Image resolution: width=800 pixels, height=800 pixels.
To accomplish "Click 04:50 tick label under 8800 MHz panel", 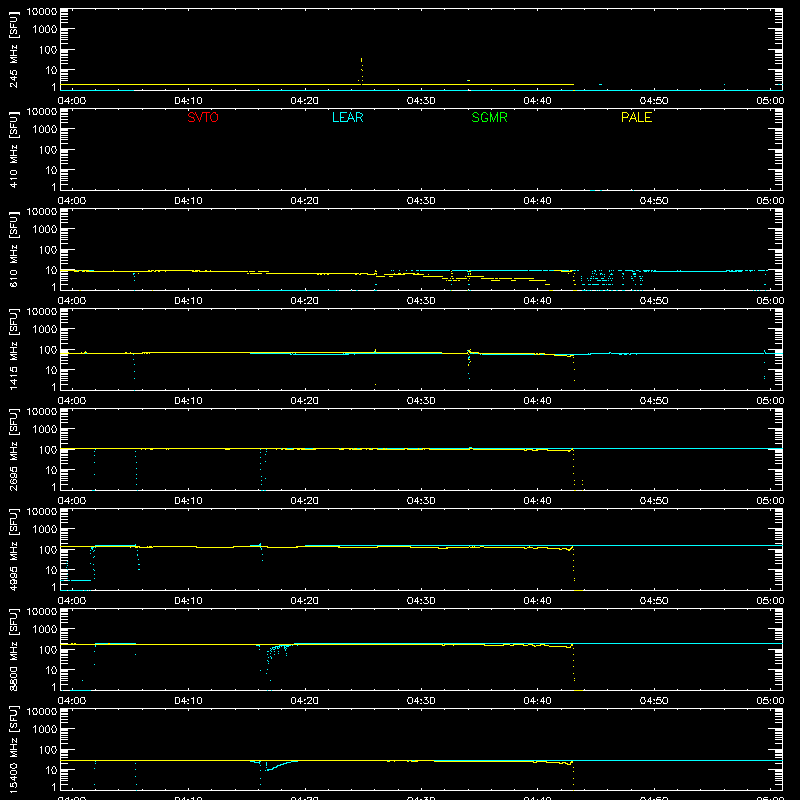I will pyautogui.click(x=654, y=701).
